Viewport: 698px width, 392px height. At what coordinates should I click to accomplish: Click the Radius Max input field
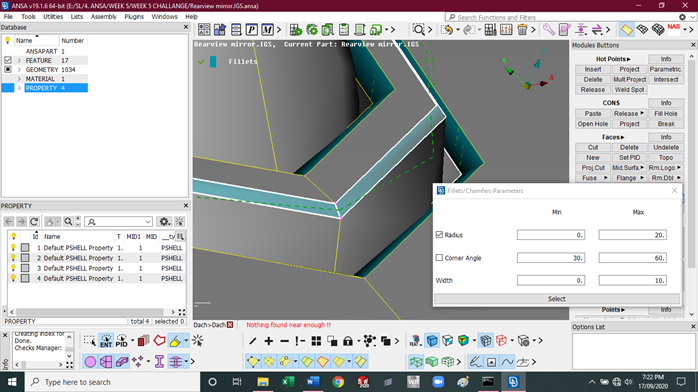point(633,234)
